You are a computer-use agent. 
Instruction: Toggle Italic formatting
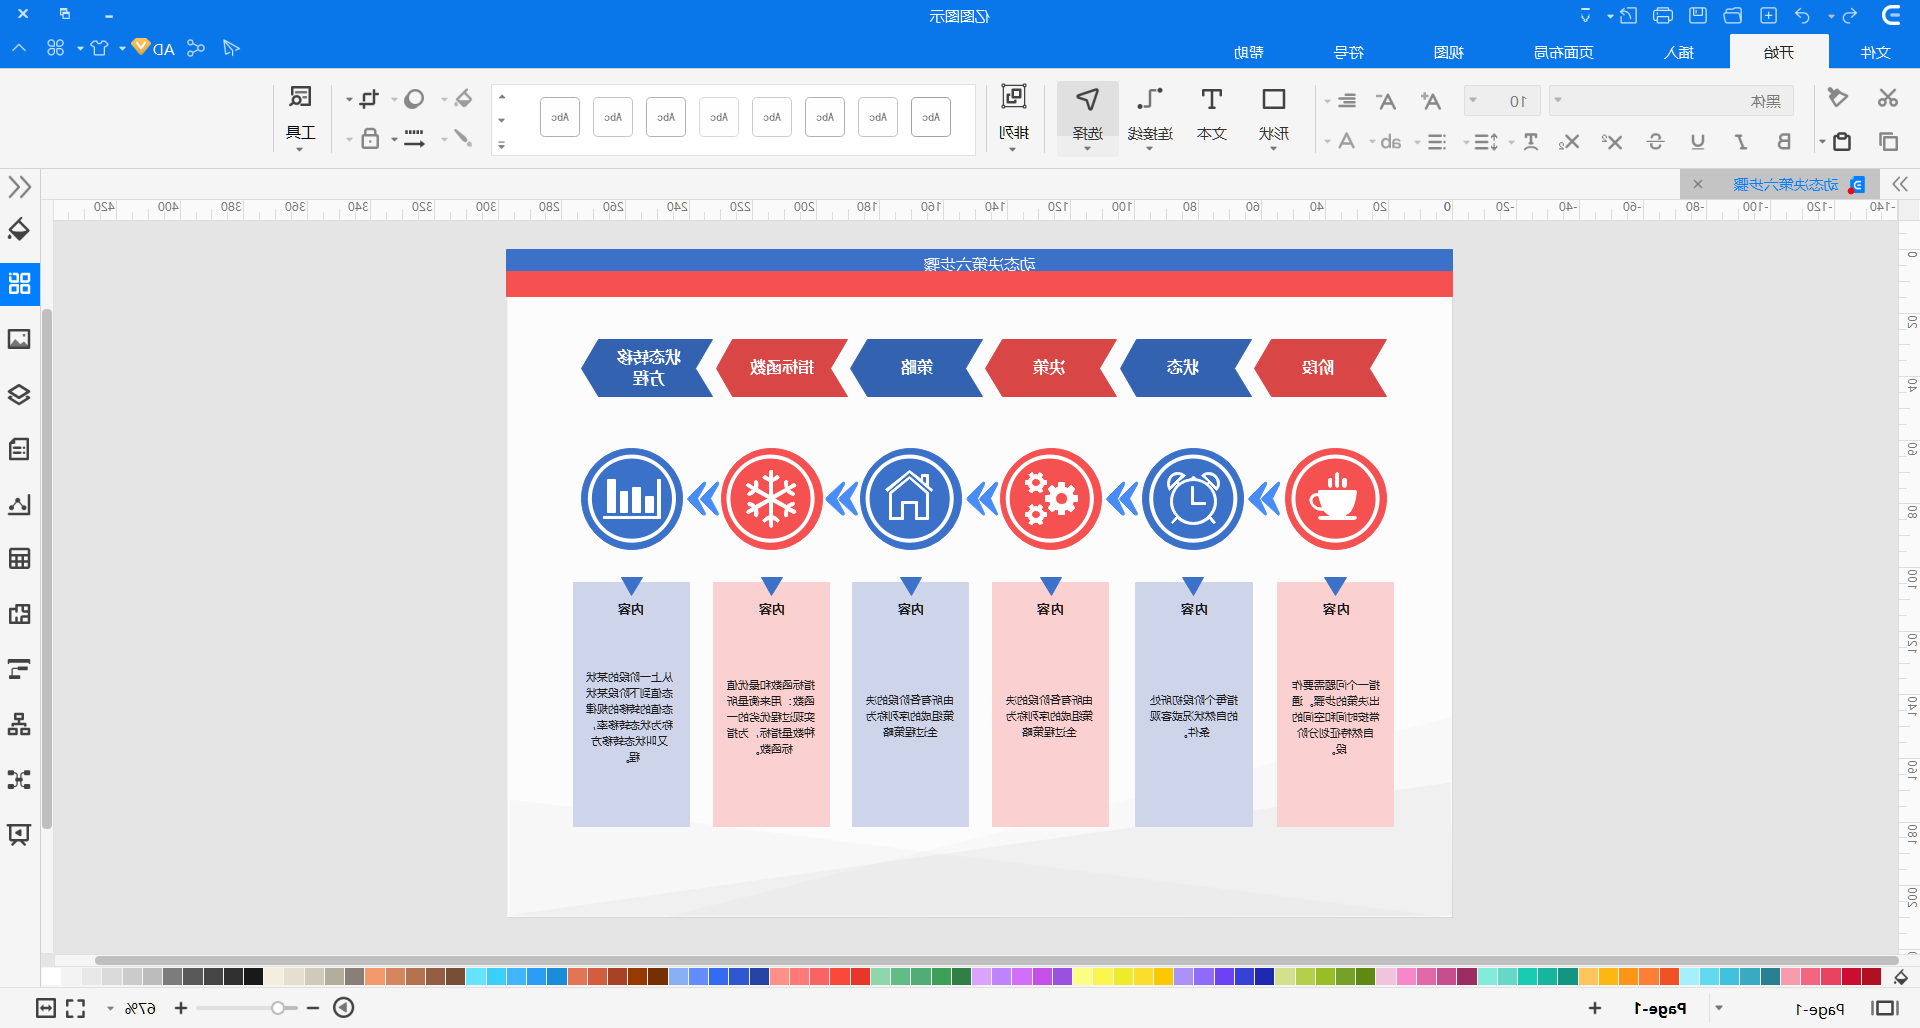pos(1741,142)
